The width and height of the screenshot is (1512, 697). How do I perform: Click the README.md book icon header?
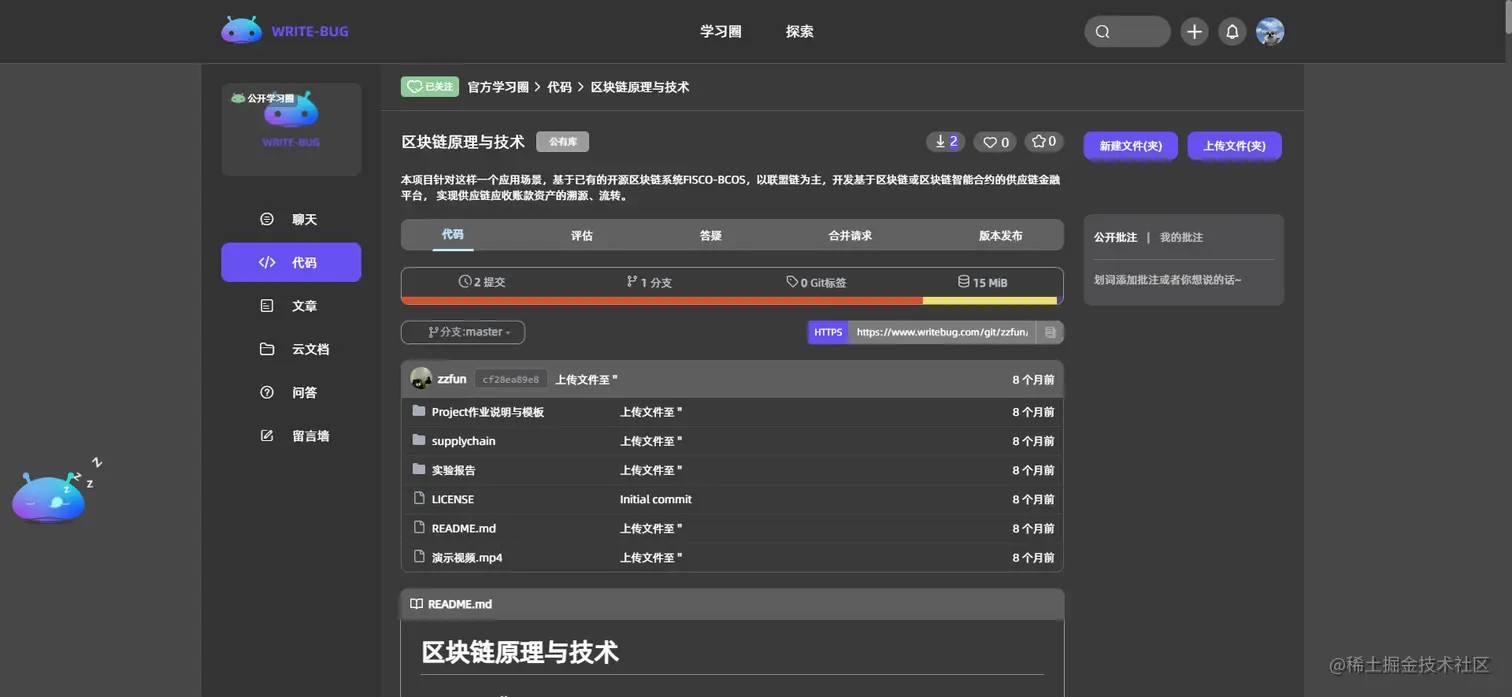coord(416,604)
